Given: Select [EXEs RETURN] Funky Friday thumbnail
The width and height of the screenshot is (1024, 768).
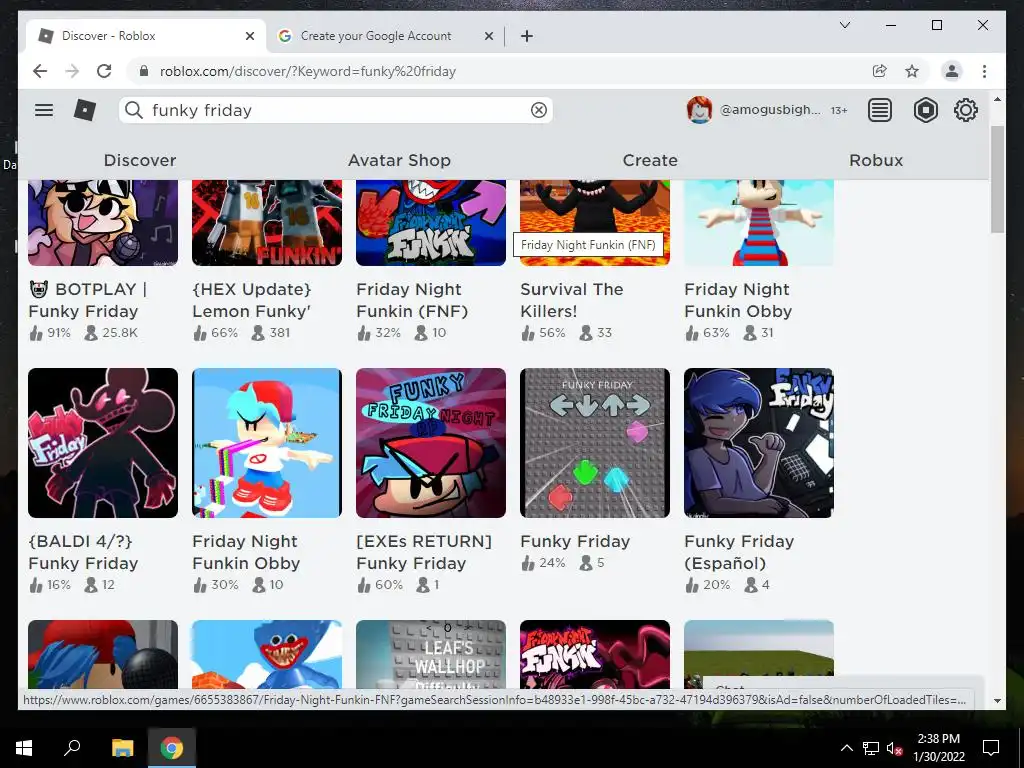Looking at the screenshot, I should [430, 443].
